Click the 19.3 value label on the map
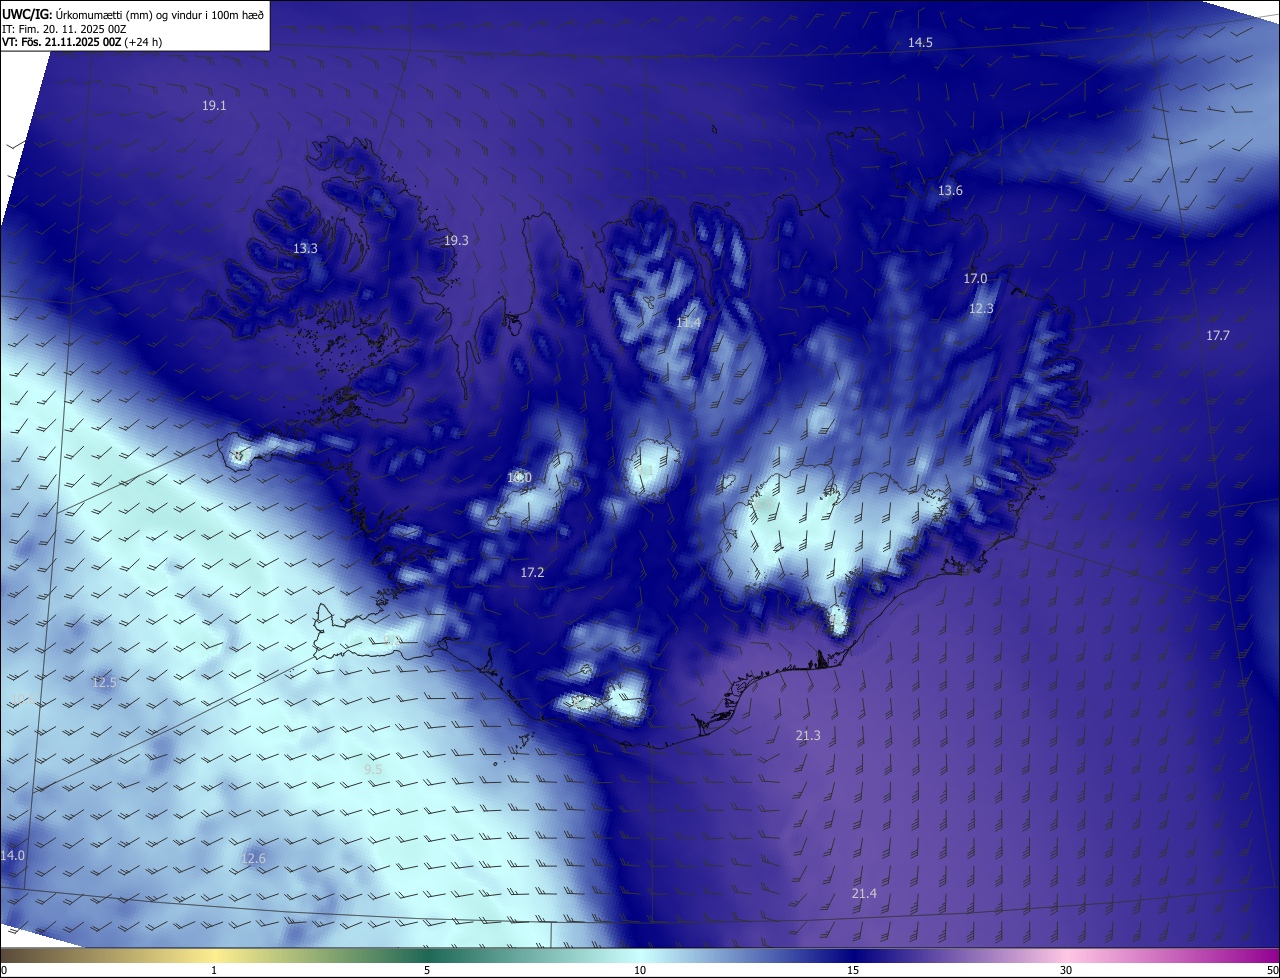The image size is (1280, 978). [456, 240]
